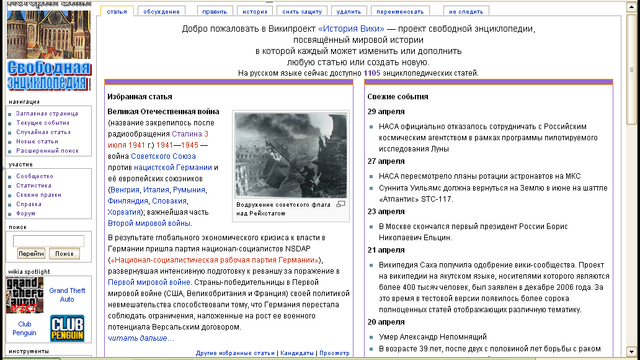
Task: Click the vertical scrollbar thumb
Action: (631, 69)
